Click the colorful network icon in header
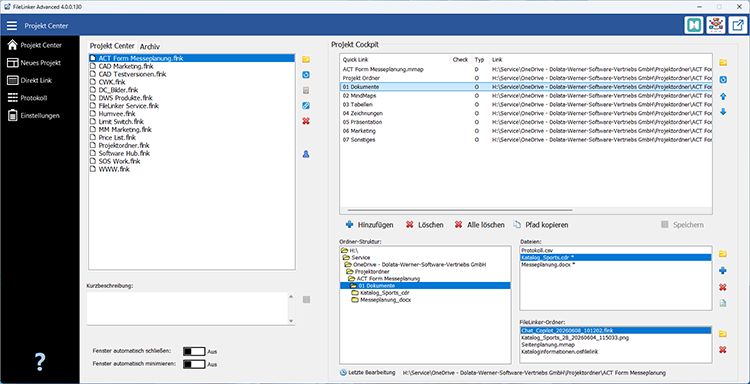 point(716,25)
